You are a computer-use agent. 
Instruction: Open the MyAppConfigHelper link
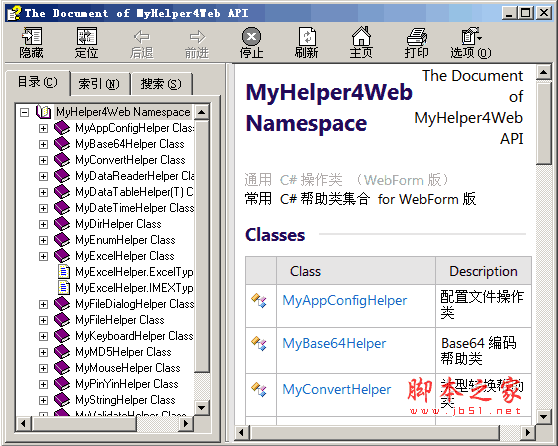[344, 300]
